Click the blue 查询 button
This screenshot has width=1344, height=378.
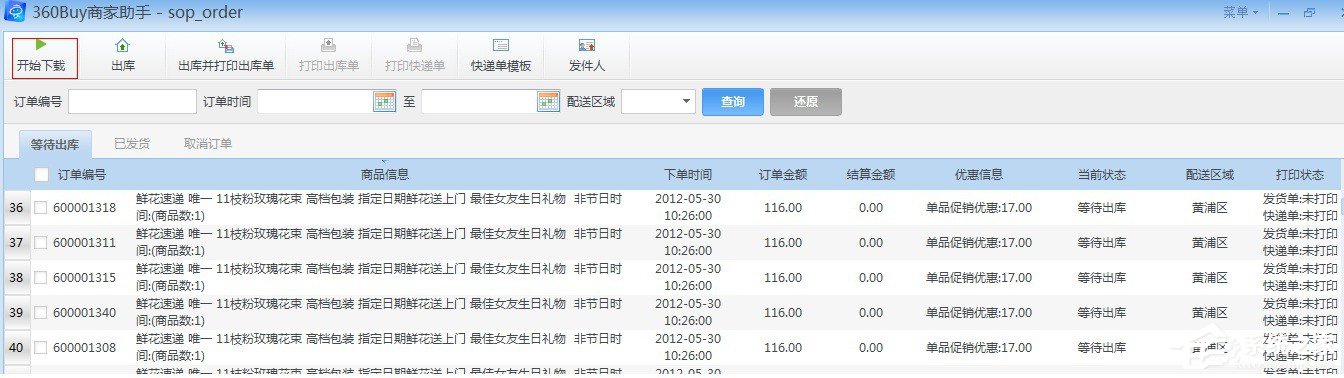[733, 102]
